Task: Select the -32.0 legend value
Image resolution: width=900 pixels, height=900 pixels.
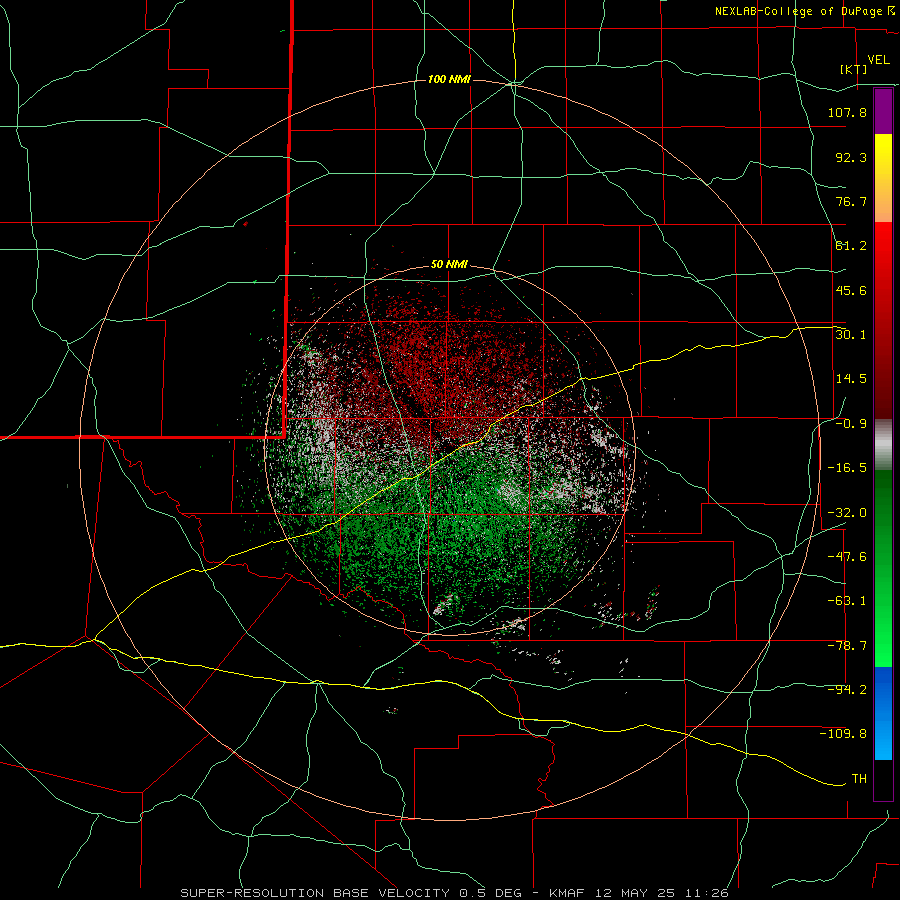Action: pyautogui.click(x=847, y=513)
